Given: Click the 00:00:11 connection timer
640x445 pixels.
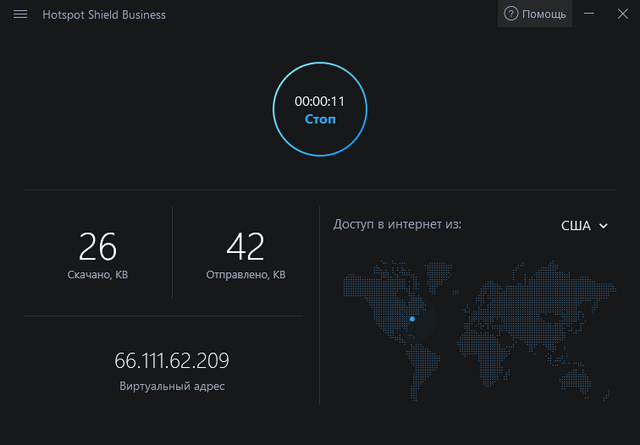Looking at the screenshot, I should click(x=320, y=101).
